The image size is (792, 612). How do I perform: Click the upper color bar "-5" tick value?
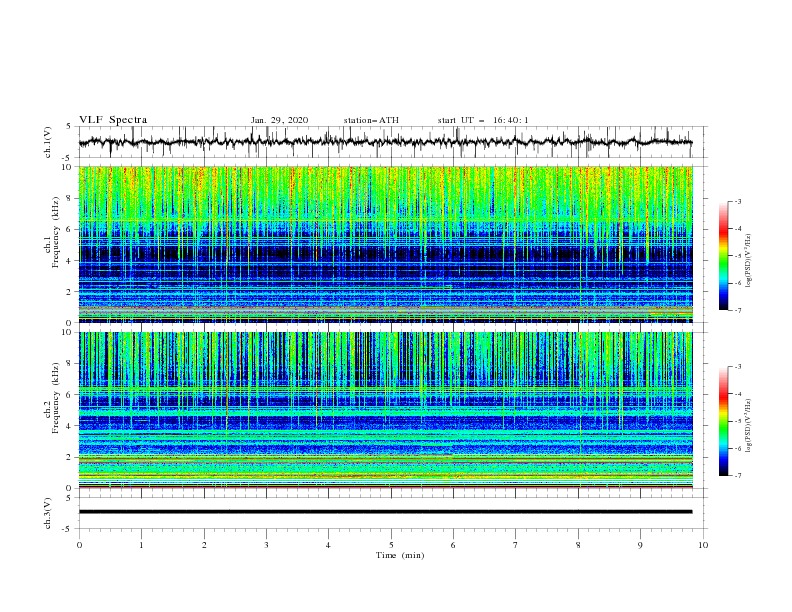[x=738, y=256]
